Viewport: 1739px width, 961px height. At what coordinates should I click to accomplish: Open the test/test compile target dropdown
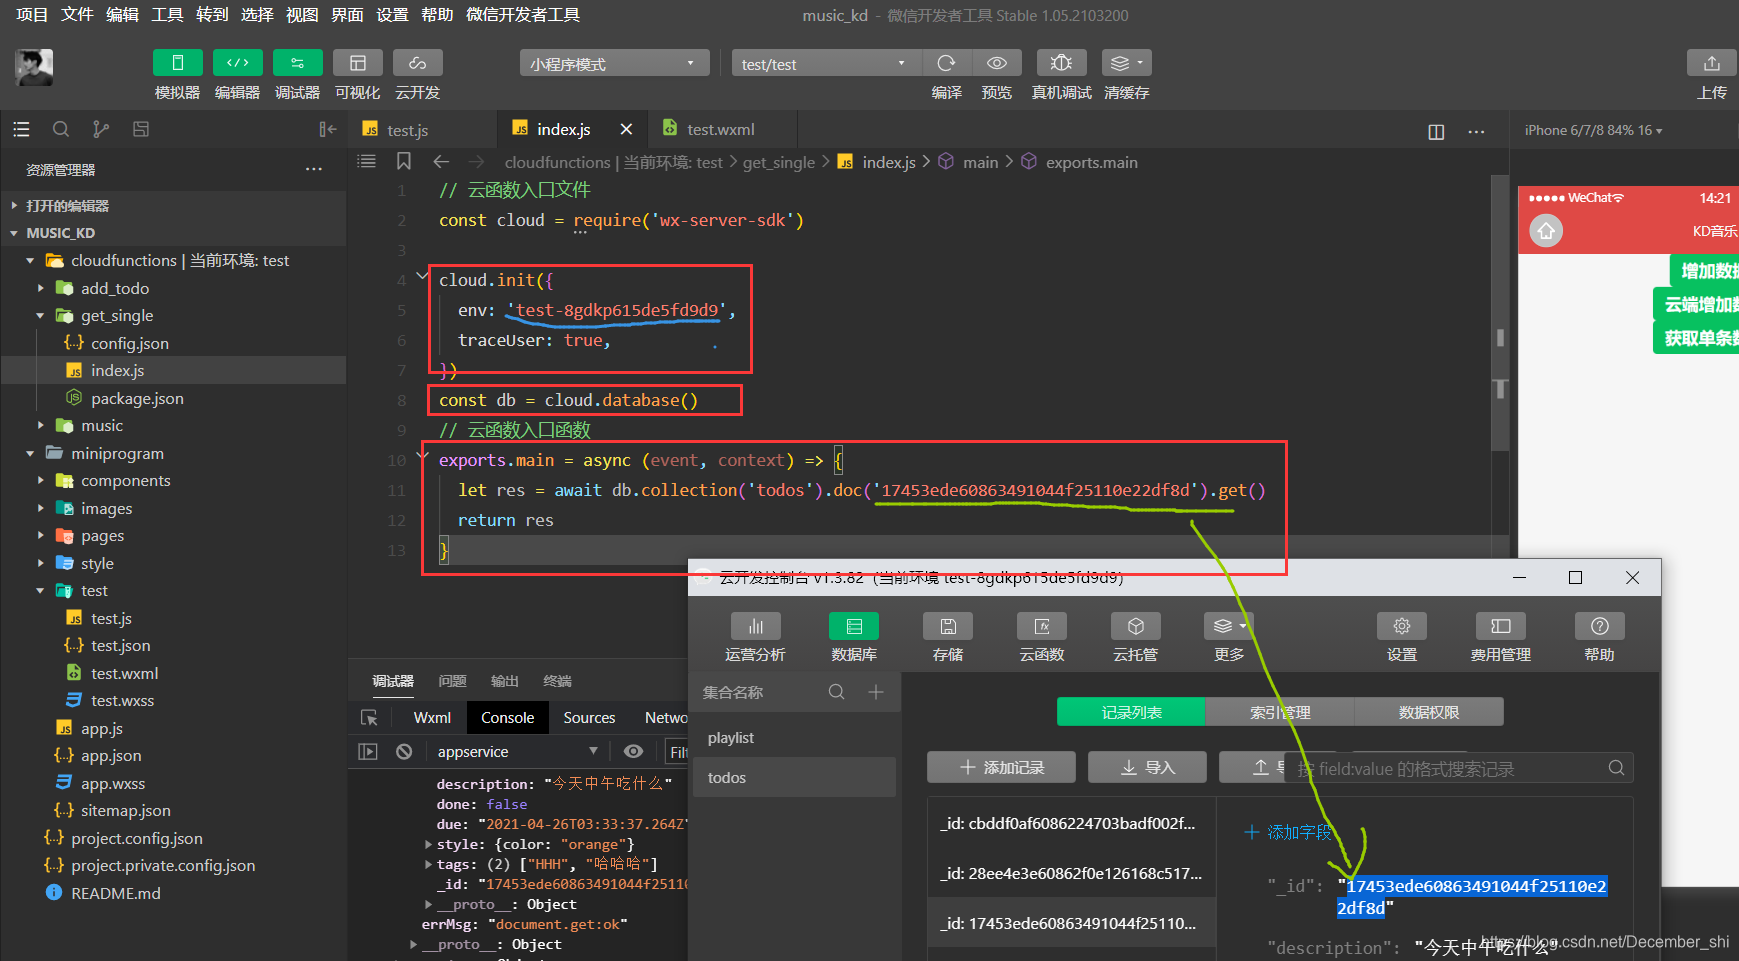(x=826, y=64)
